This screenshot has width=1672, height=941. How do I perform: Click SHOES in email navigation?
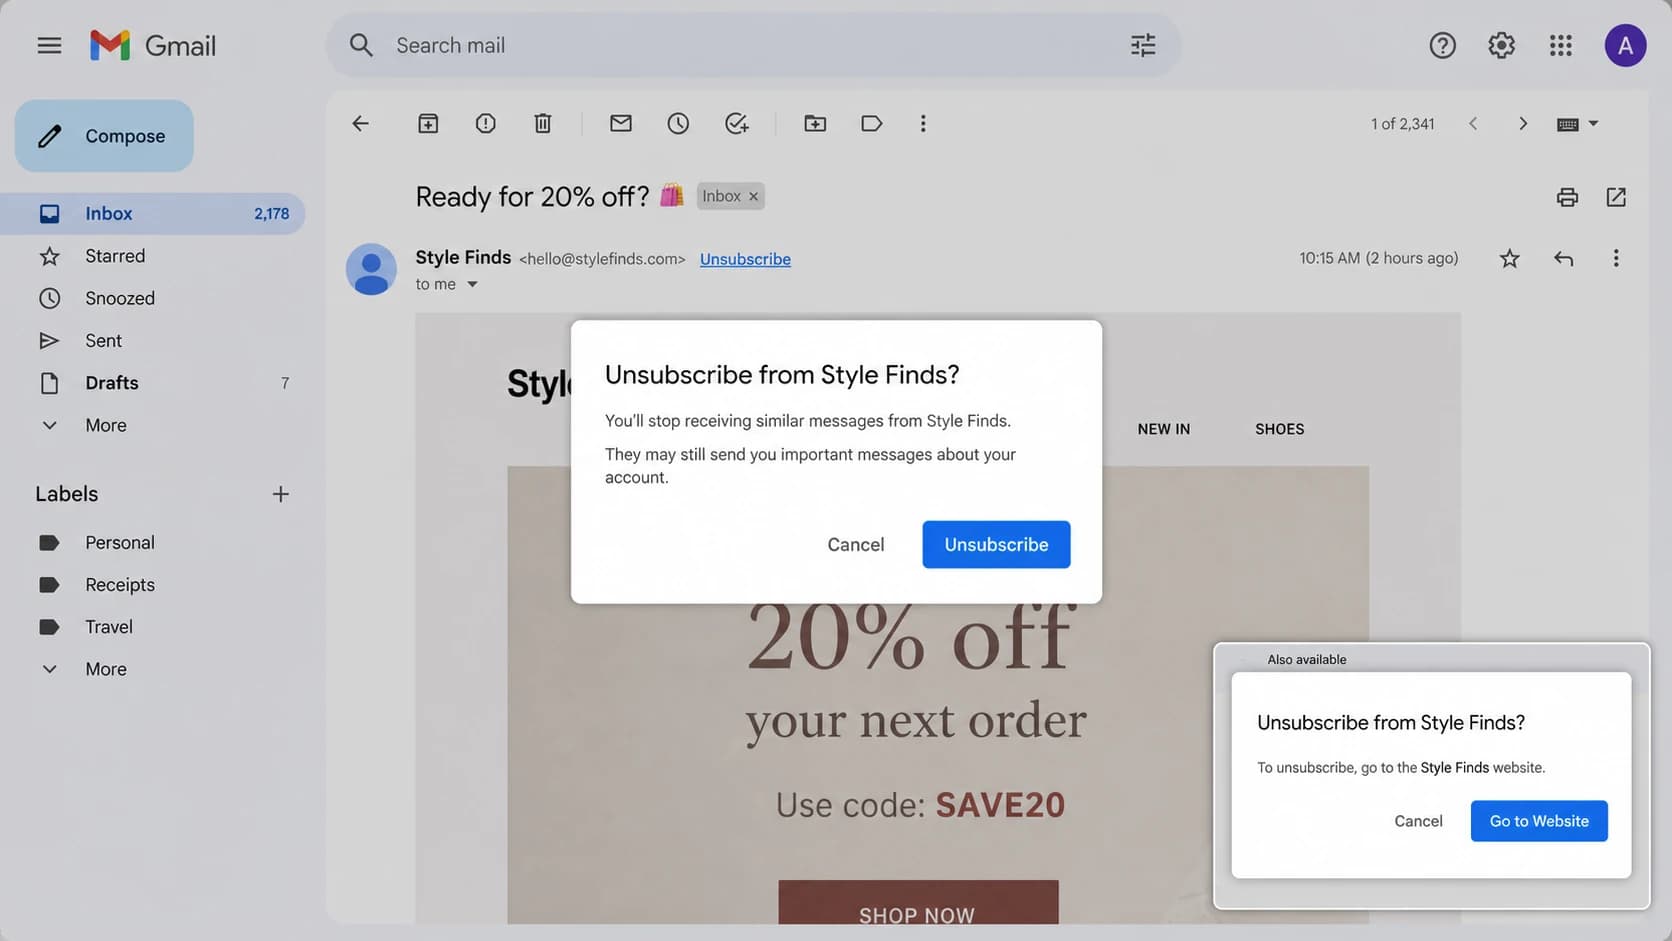click(x=1280, y=429)
